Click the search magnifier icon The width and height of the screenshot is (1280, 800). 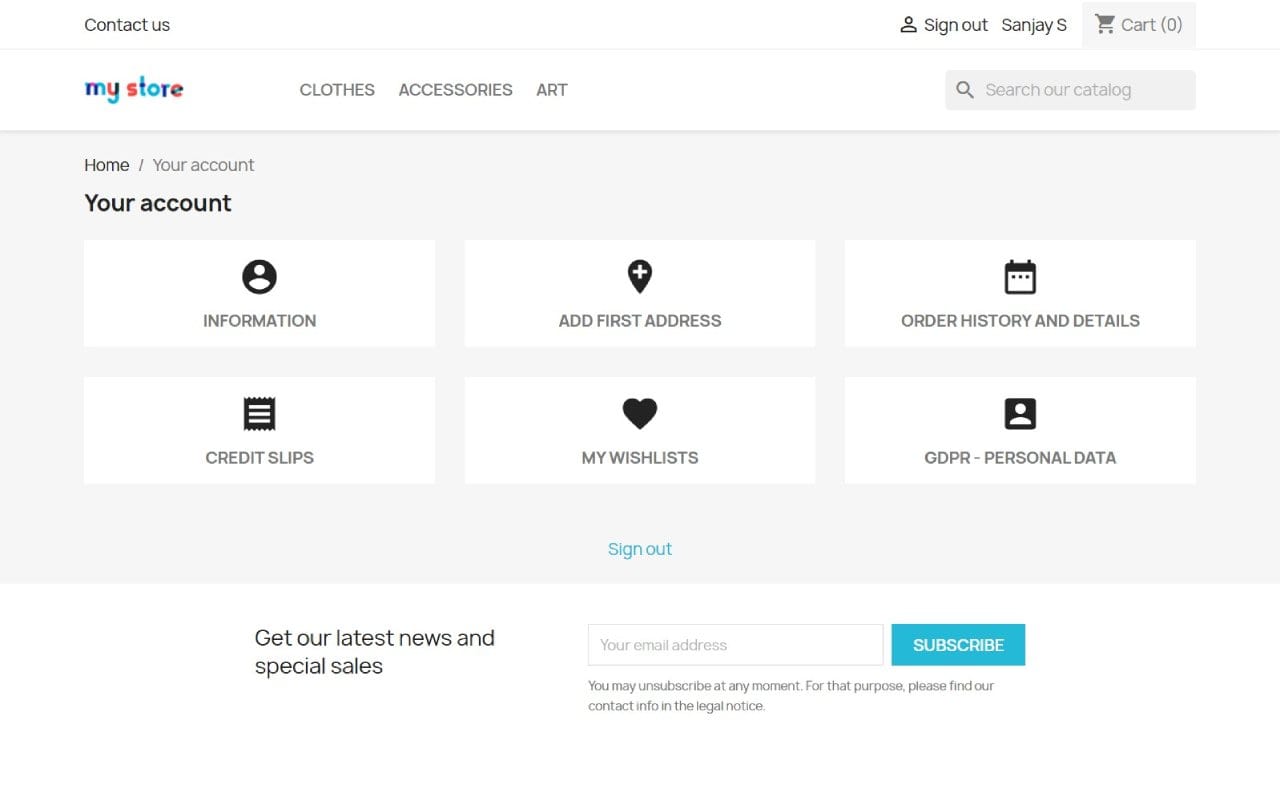coord(964,89)
